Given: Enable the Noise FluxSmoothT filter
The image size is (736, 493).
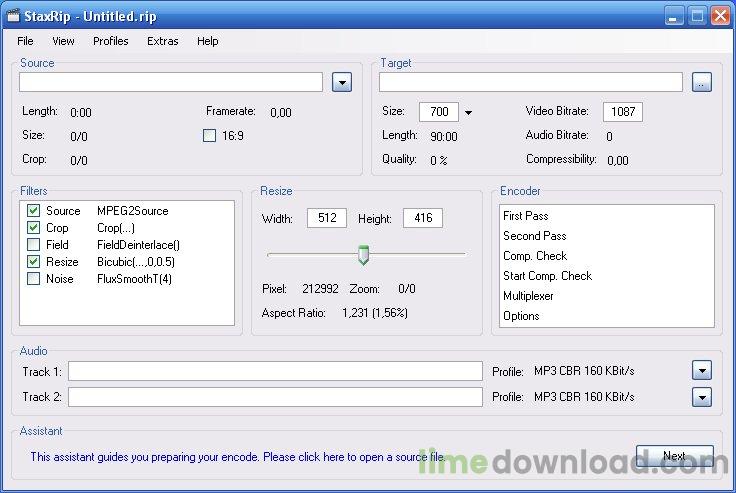Looking at the screenshot, I should (x=34, y=279).
